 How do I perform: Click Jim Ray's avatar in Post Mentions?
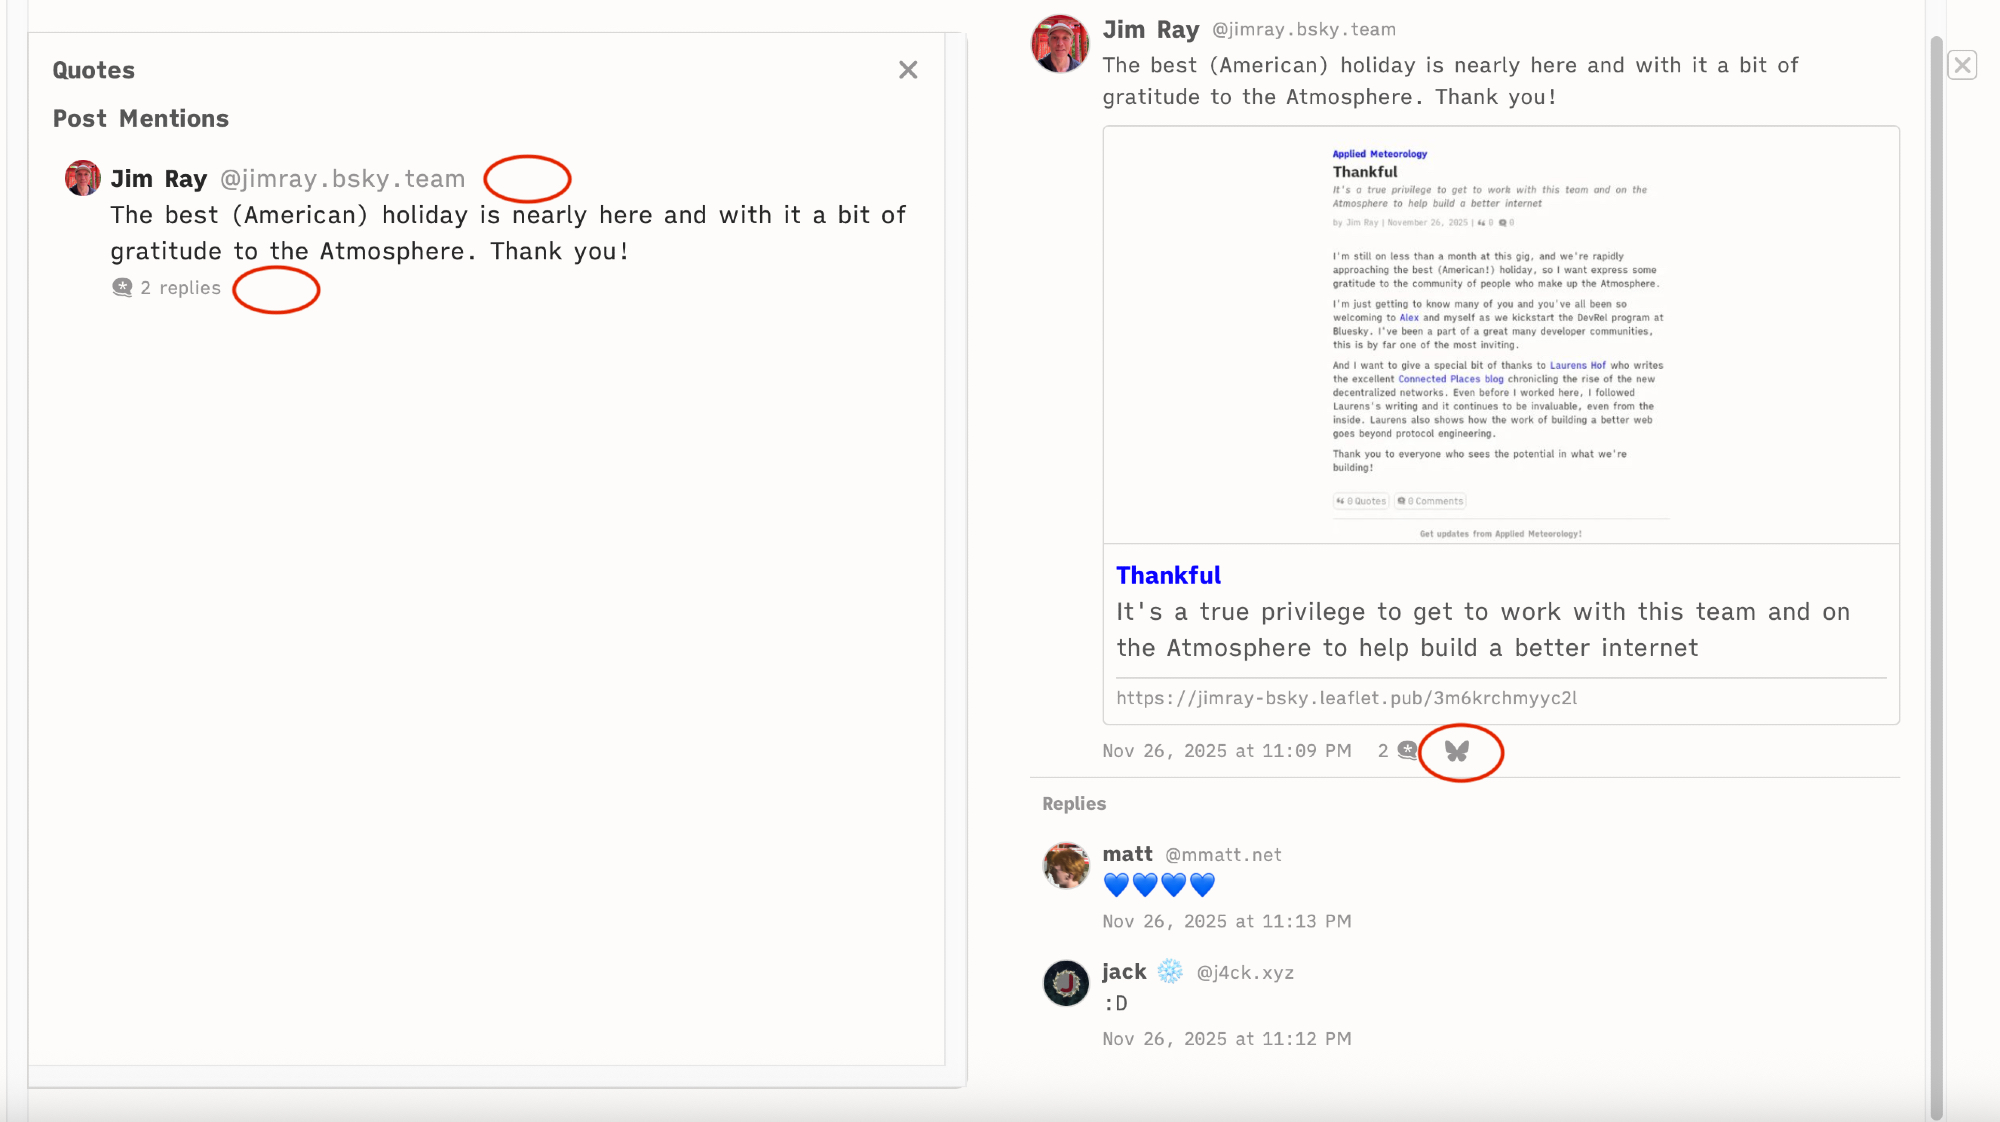[x=83, y=179]
